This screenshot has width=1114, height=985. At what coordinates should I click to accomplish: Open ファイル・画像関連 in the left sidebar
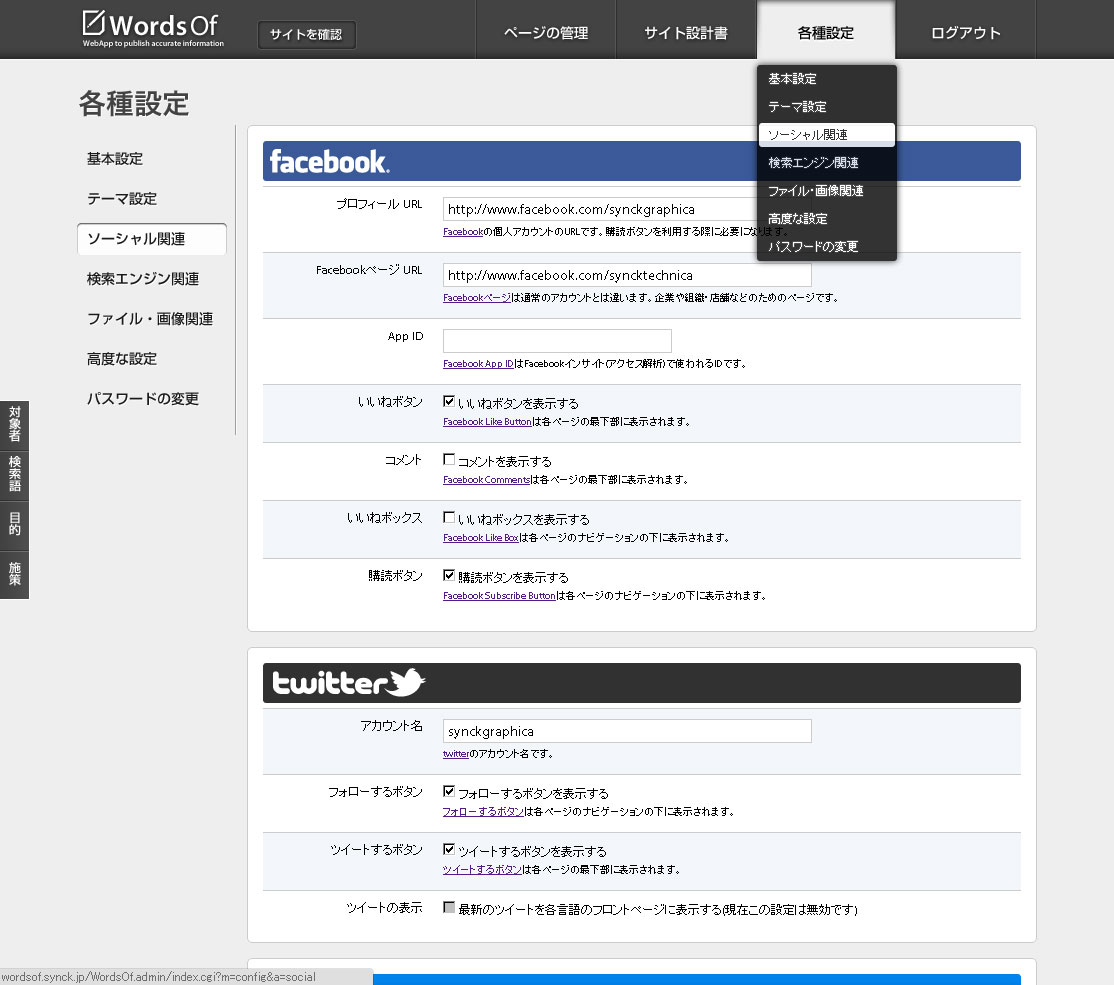pyautogui.click(x=152, y=318)
